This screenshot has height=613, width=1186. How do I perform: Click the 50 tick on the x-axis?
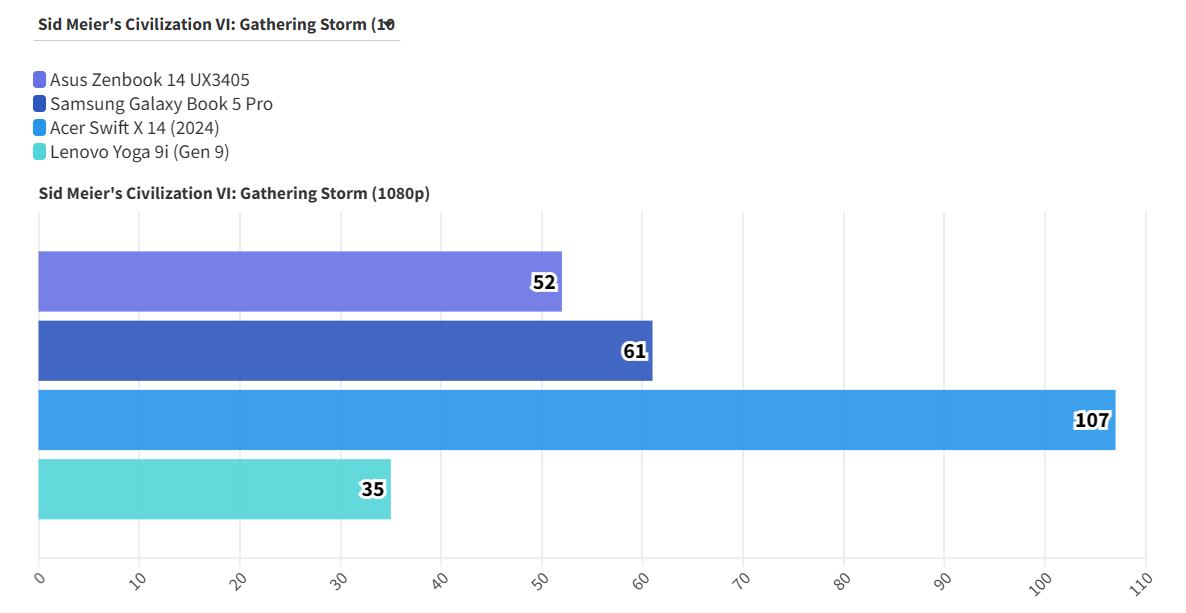click(x=541, y=578)
